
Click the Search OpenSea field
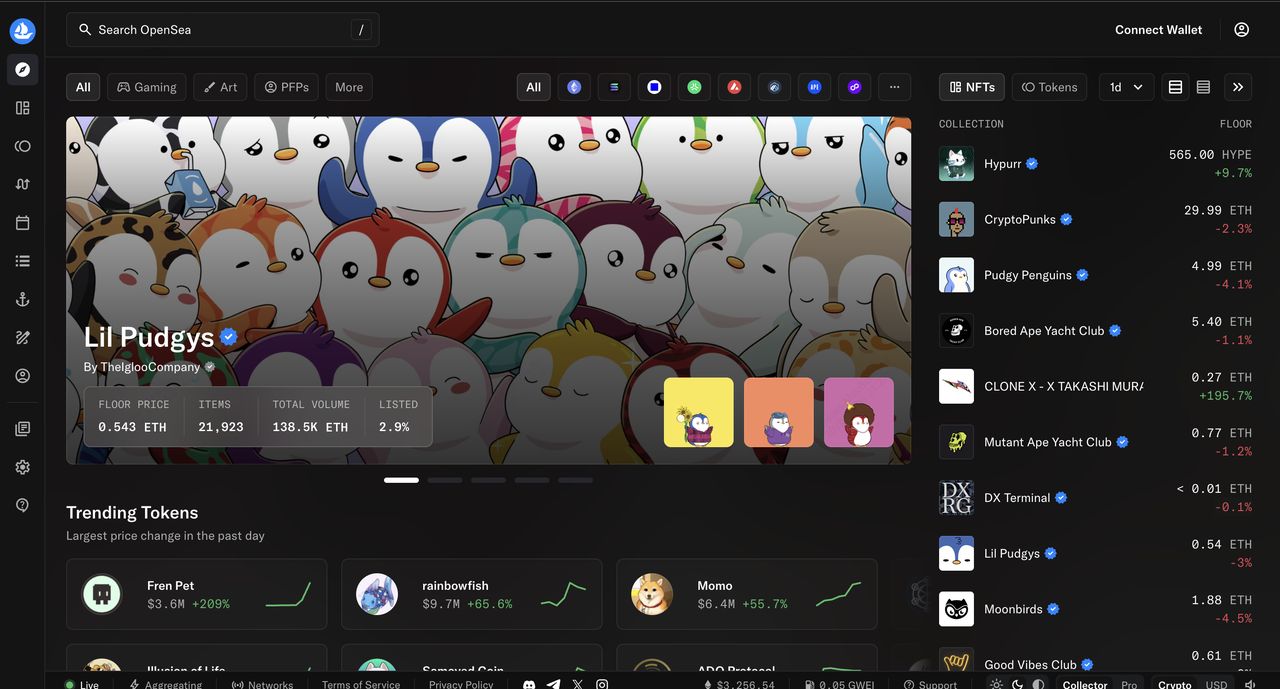click(x=222, y=30)
